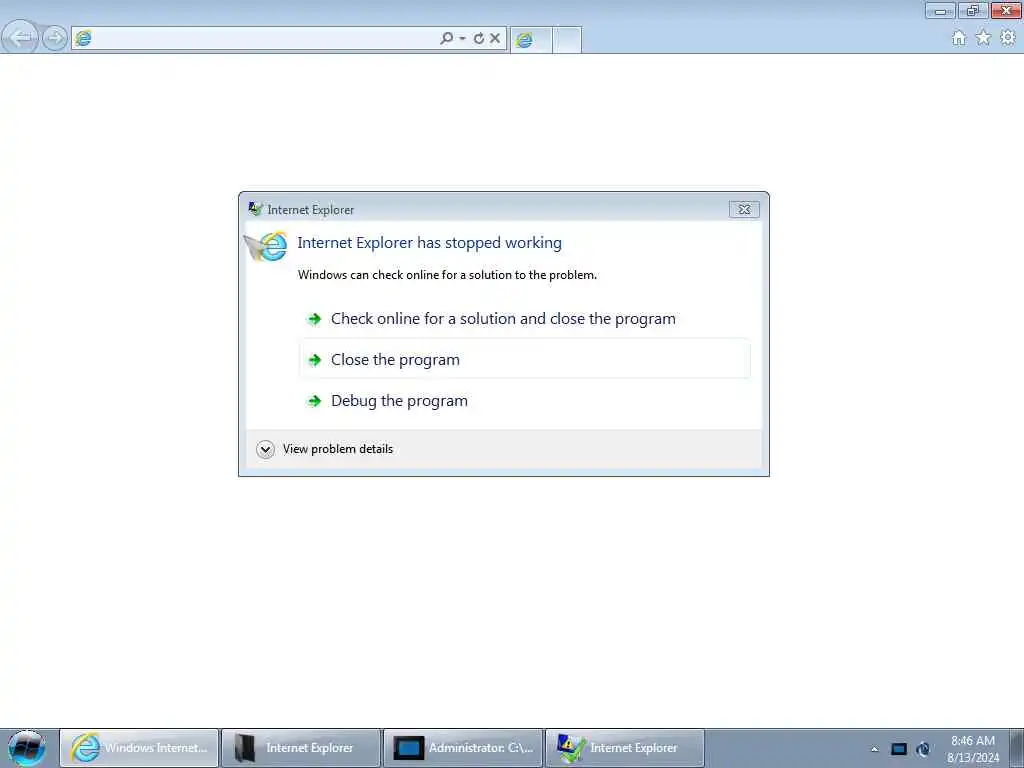The width and height of the screenshot is (1024, 768).
Task: Switch to Internet Explorer error report taskbar item
Action: [x=624, y=748]
